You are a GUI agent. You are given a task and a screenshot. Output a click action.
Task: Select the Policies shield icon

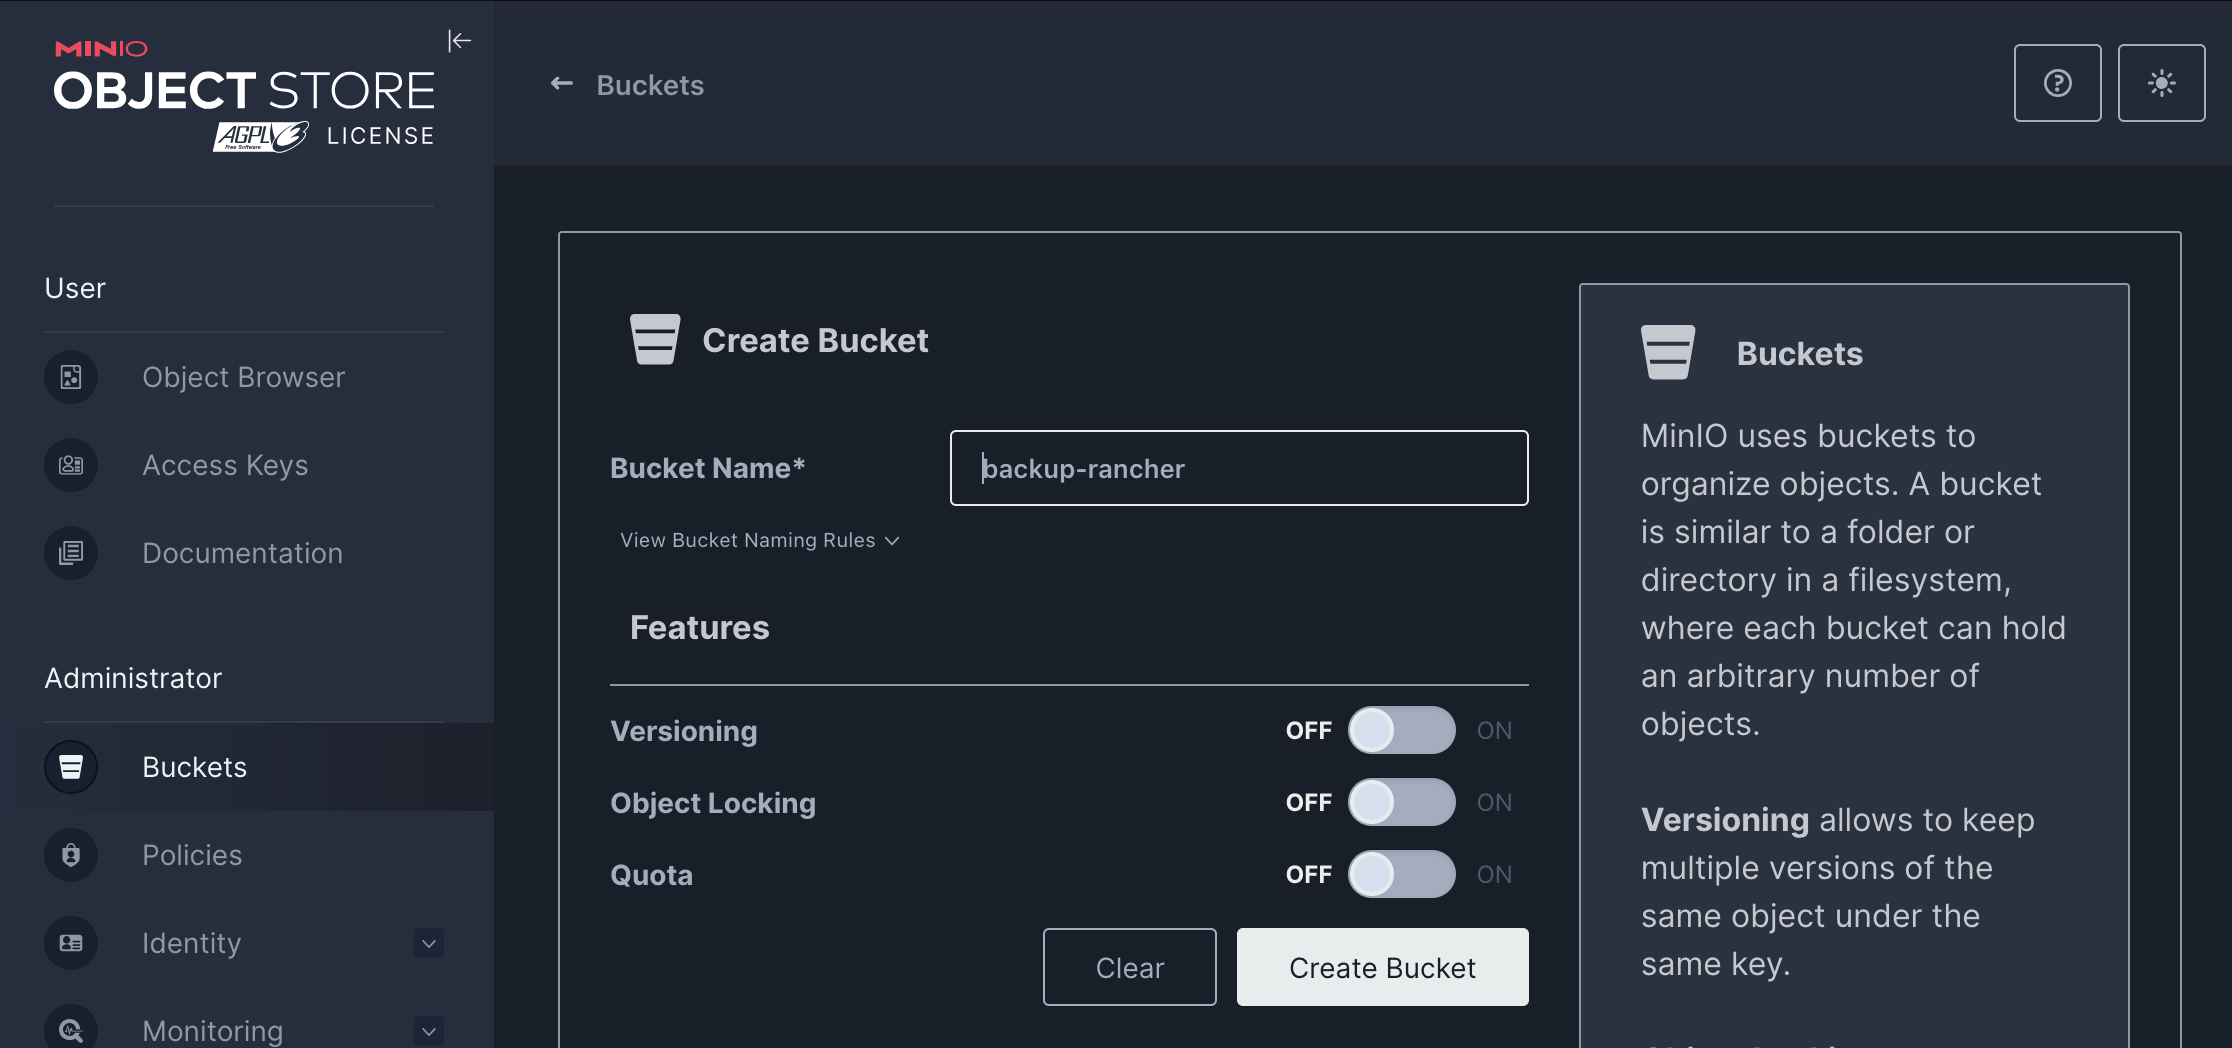click(71, 855)
